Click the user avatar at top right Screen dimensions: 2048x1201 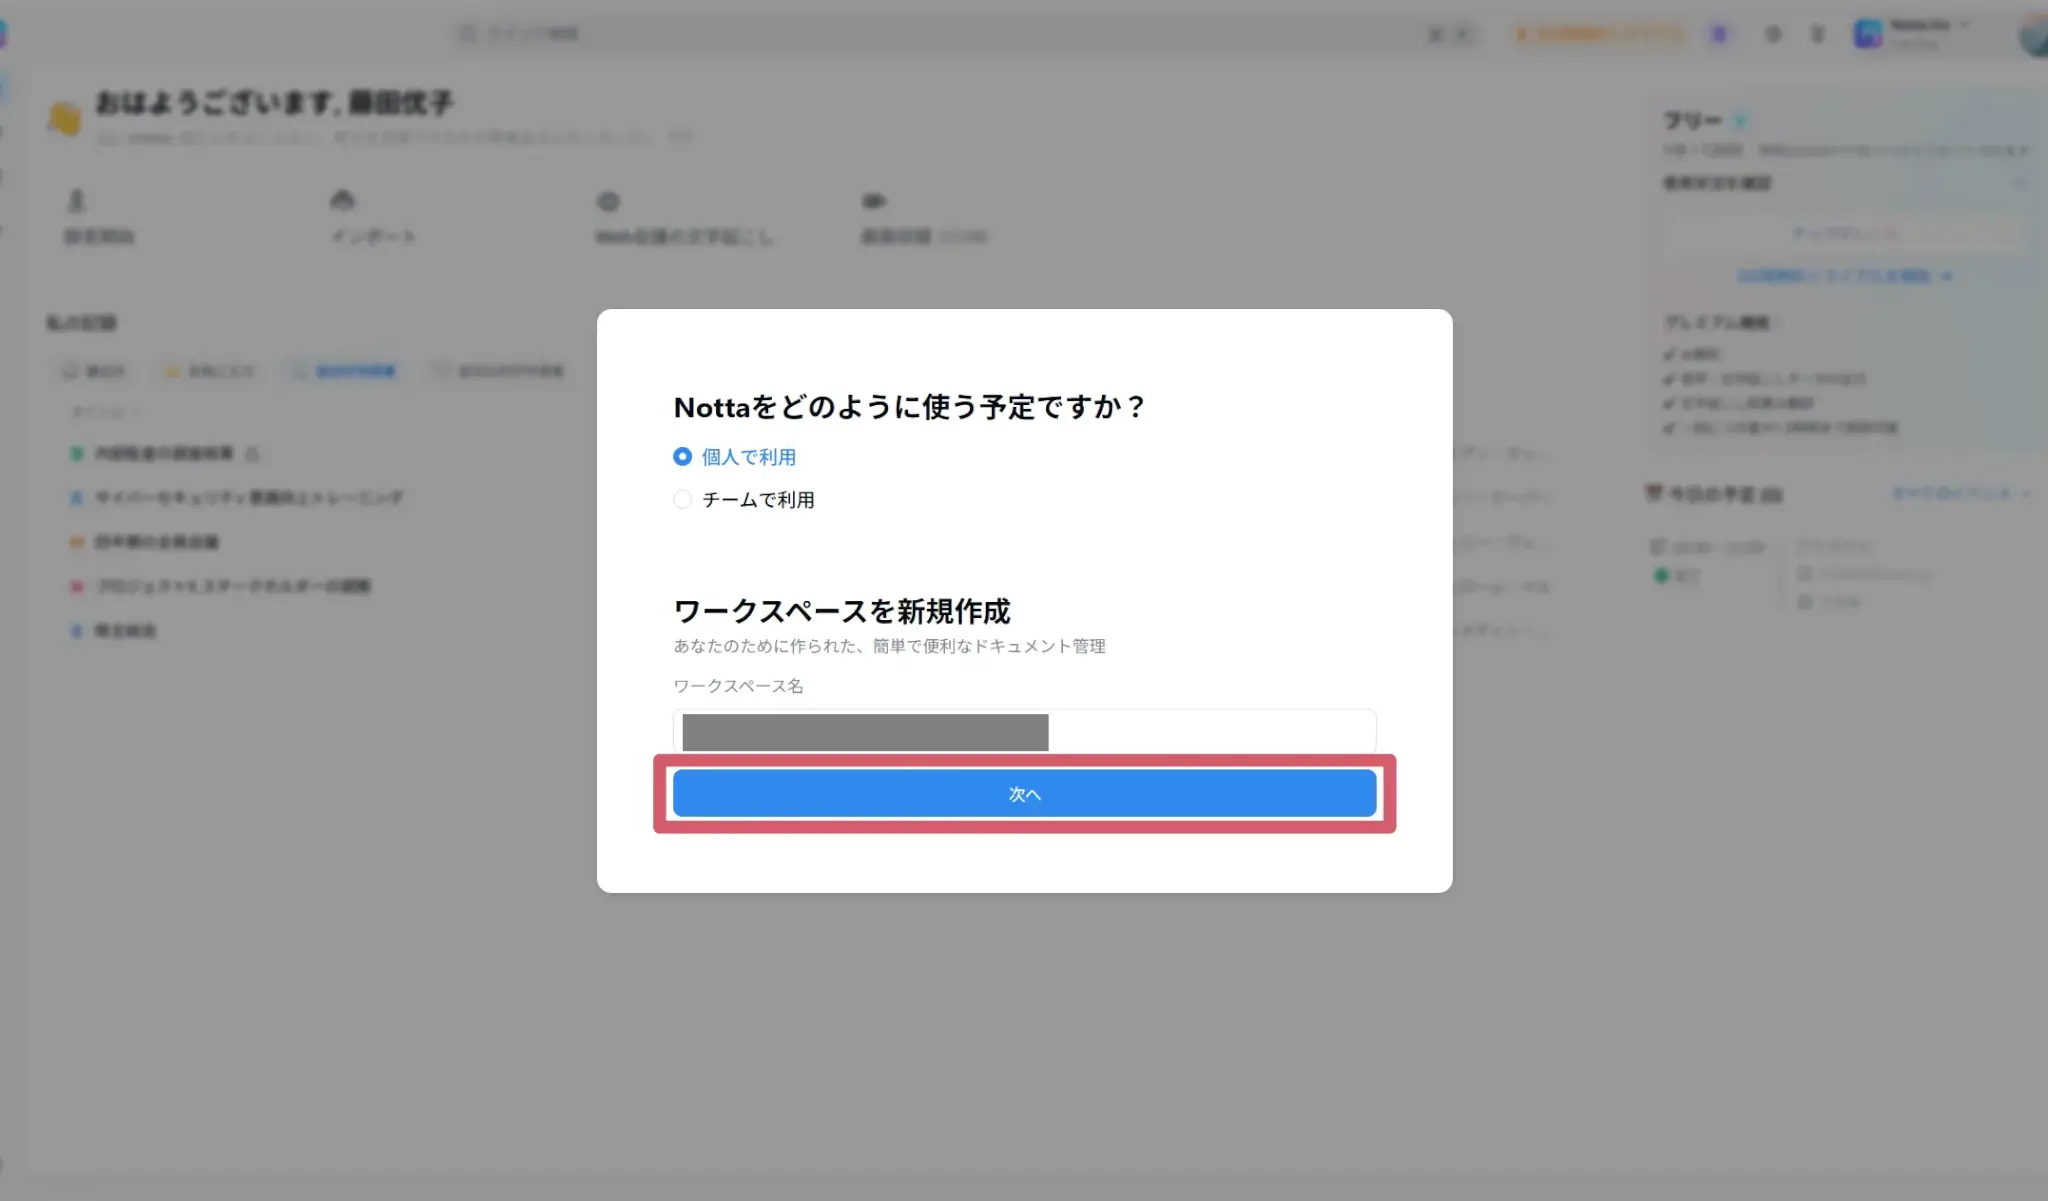pyautogui.click(x=2033, y=36)
